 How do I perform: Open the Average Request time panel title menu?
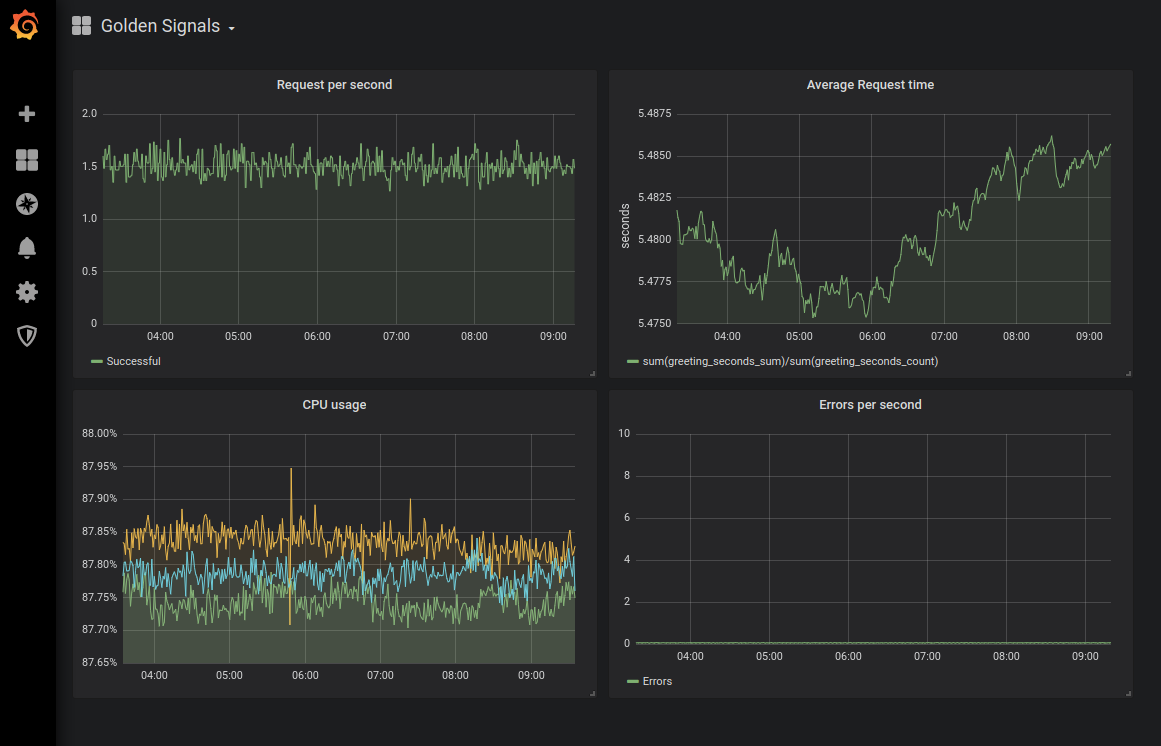[x=870, y=85]
